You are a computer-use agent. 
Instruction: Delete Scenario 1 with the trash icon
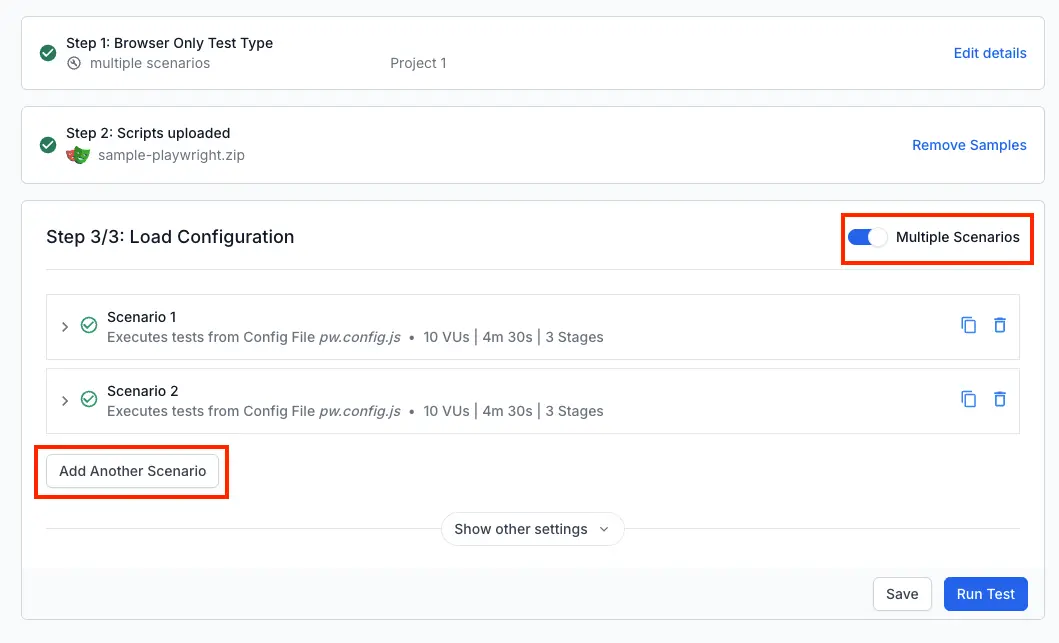pos(1000,325)
